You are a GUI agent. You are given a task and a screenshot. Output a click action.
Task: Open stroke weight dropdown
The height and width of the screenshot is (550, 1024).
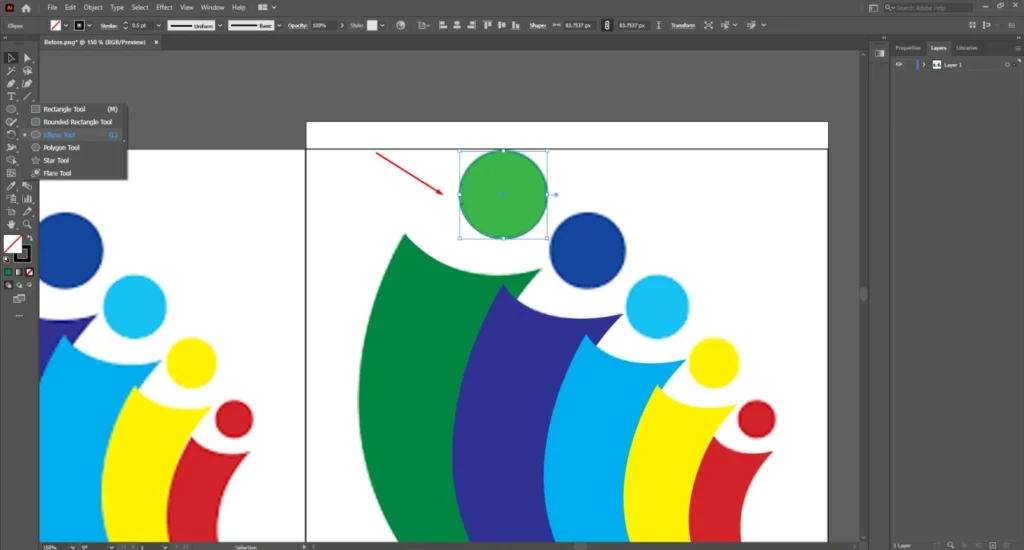[x=158, y=25]
